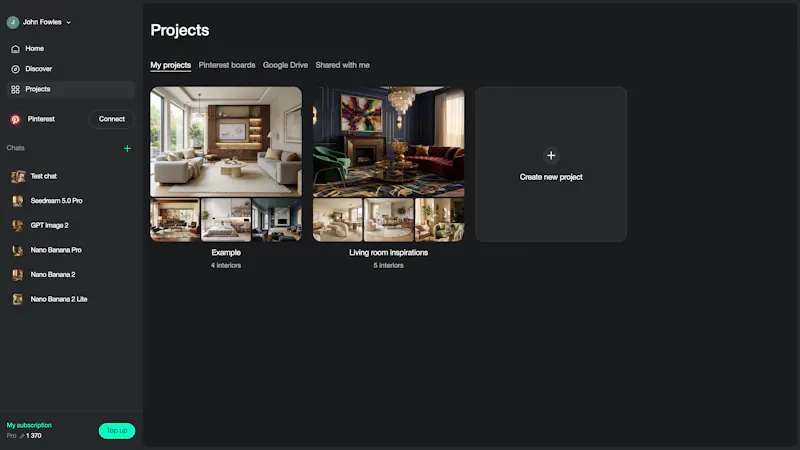The width and height of the screenshot is (800, 450).
Task: Open the Example project bedroom thumbnail
Action: coord(226,220)
